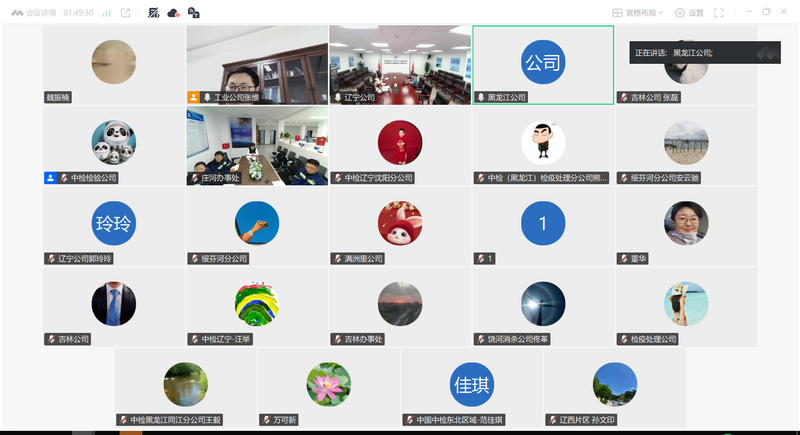Click the 正在讲话 speaker notification banner

click(705, 53)
